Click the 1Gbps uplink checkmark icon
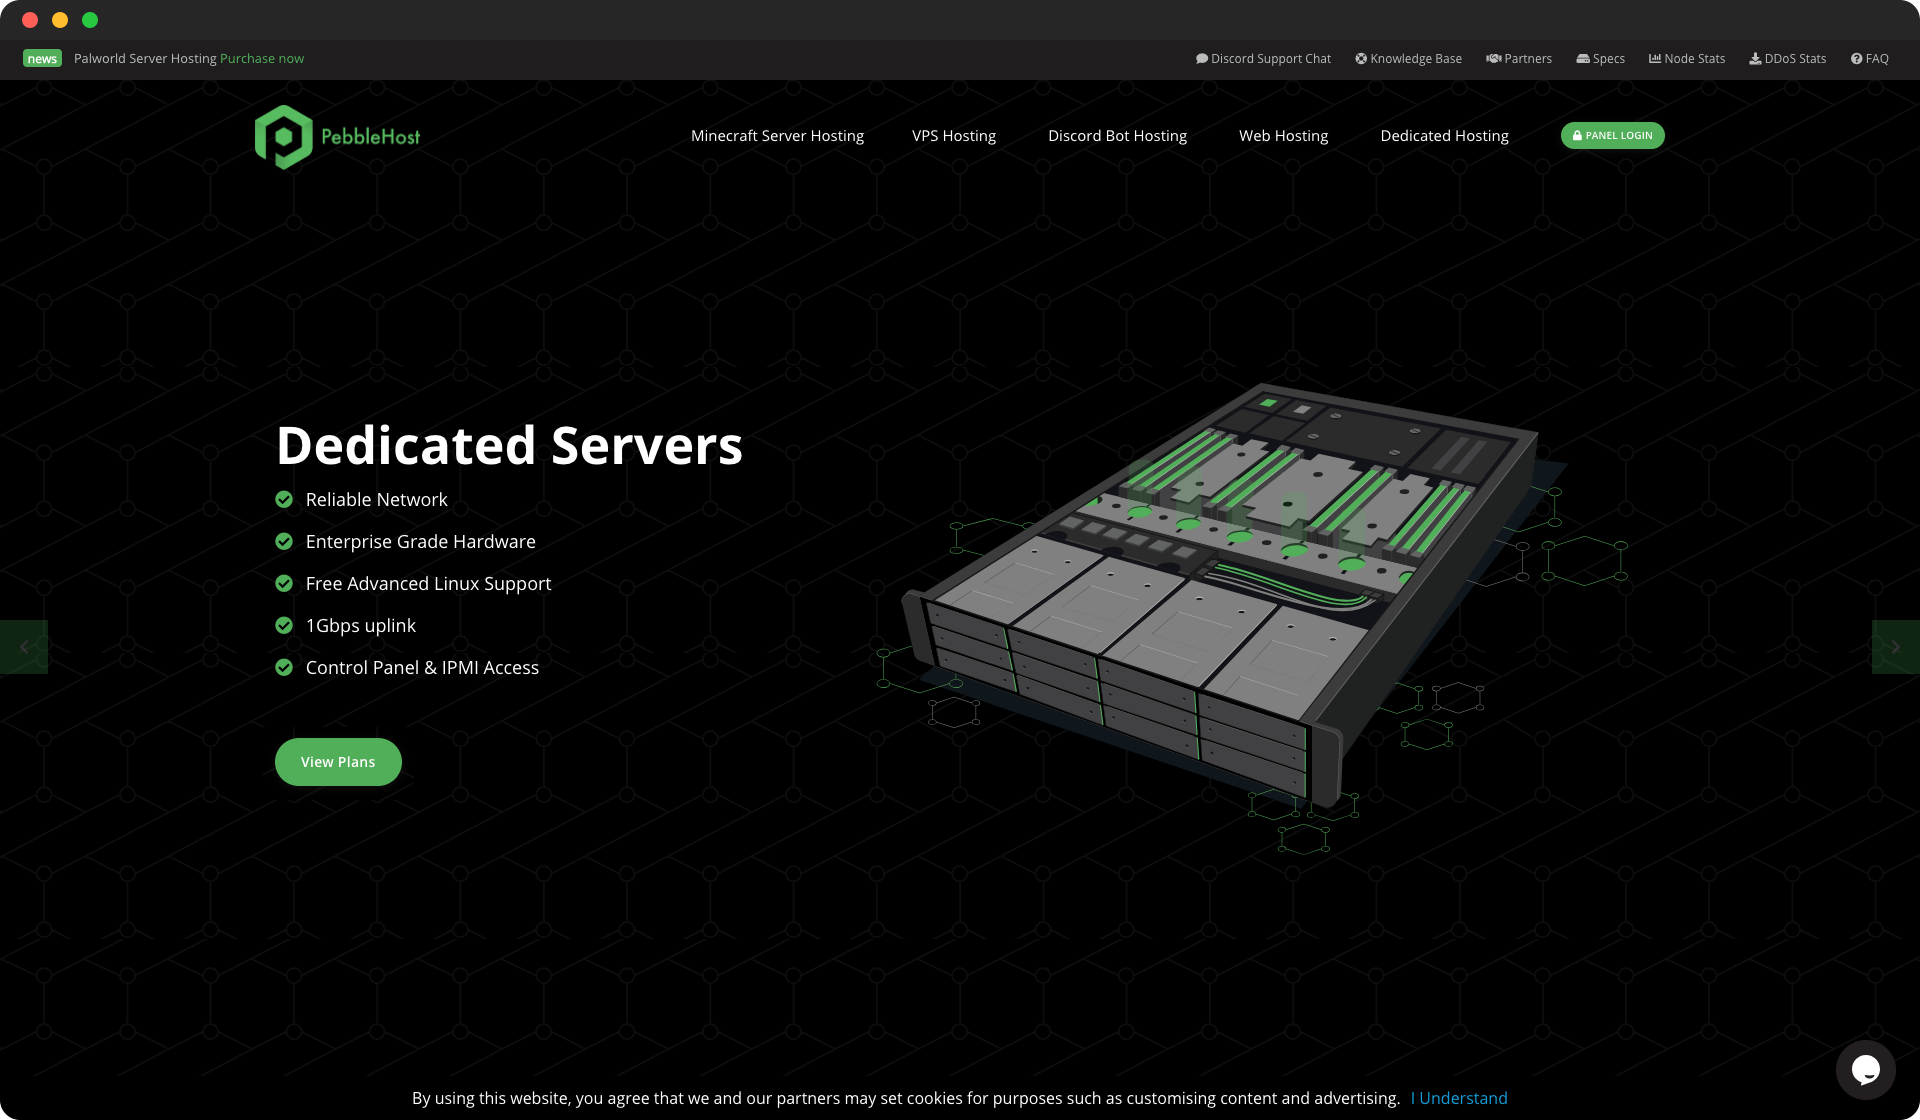 pyautogui.click(x=284, y=626)
